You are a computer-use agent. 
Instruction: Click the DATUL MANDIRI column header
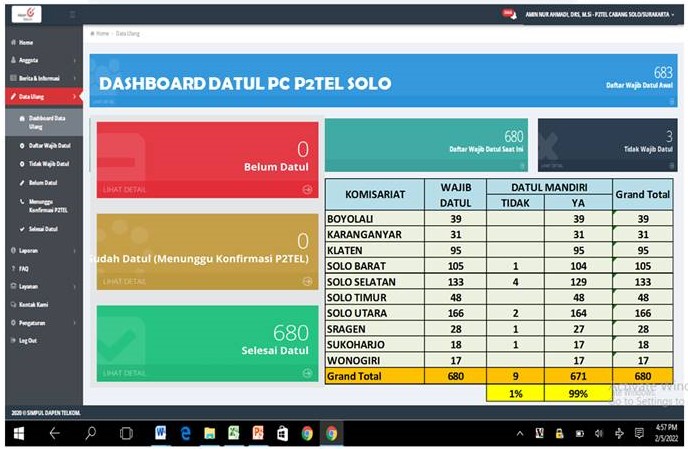pos(549,187)
